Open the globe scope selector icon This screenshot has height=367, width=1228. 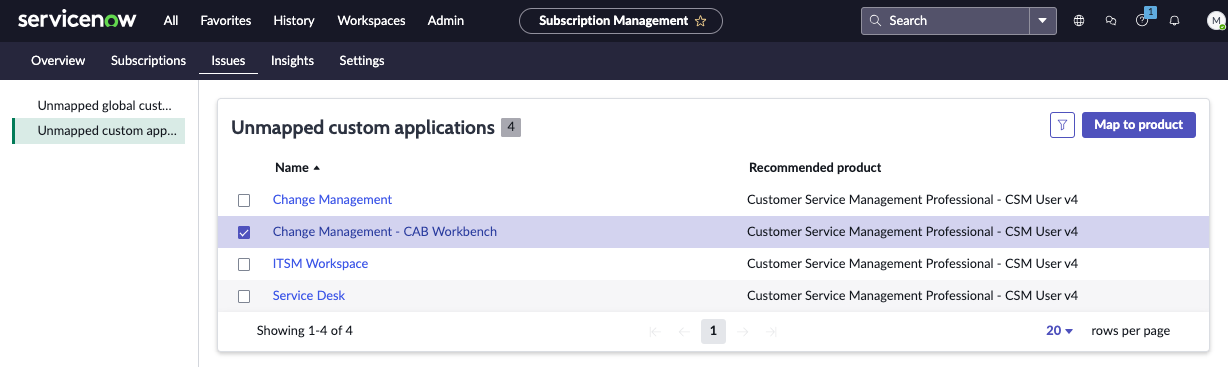pyautogui.click(x=1079, y=20)
